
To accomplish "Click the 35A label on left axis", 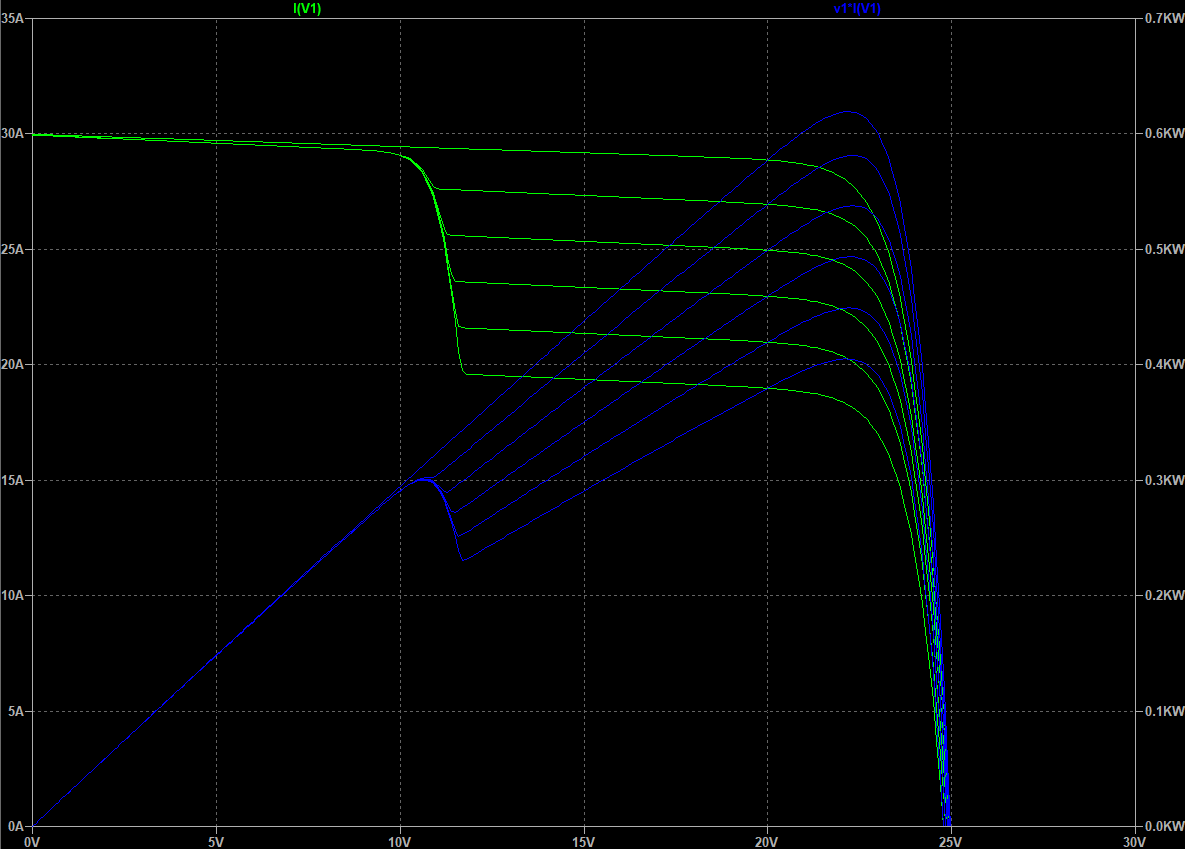I will 13,18.
